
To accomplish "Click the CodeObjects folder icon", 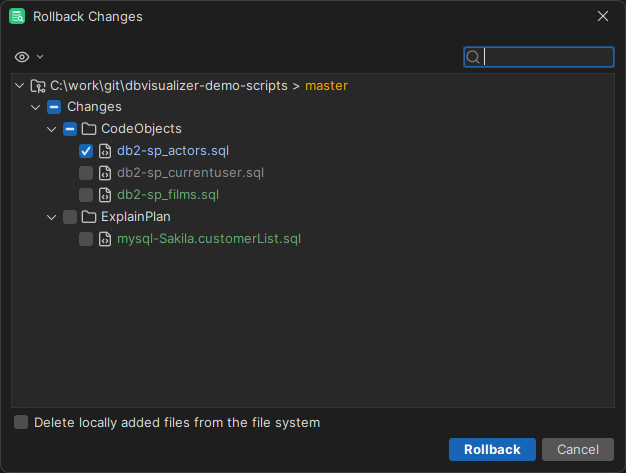I will [x=88, y=129].
